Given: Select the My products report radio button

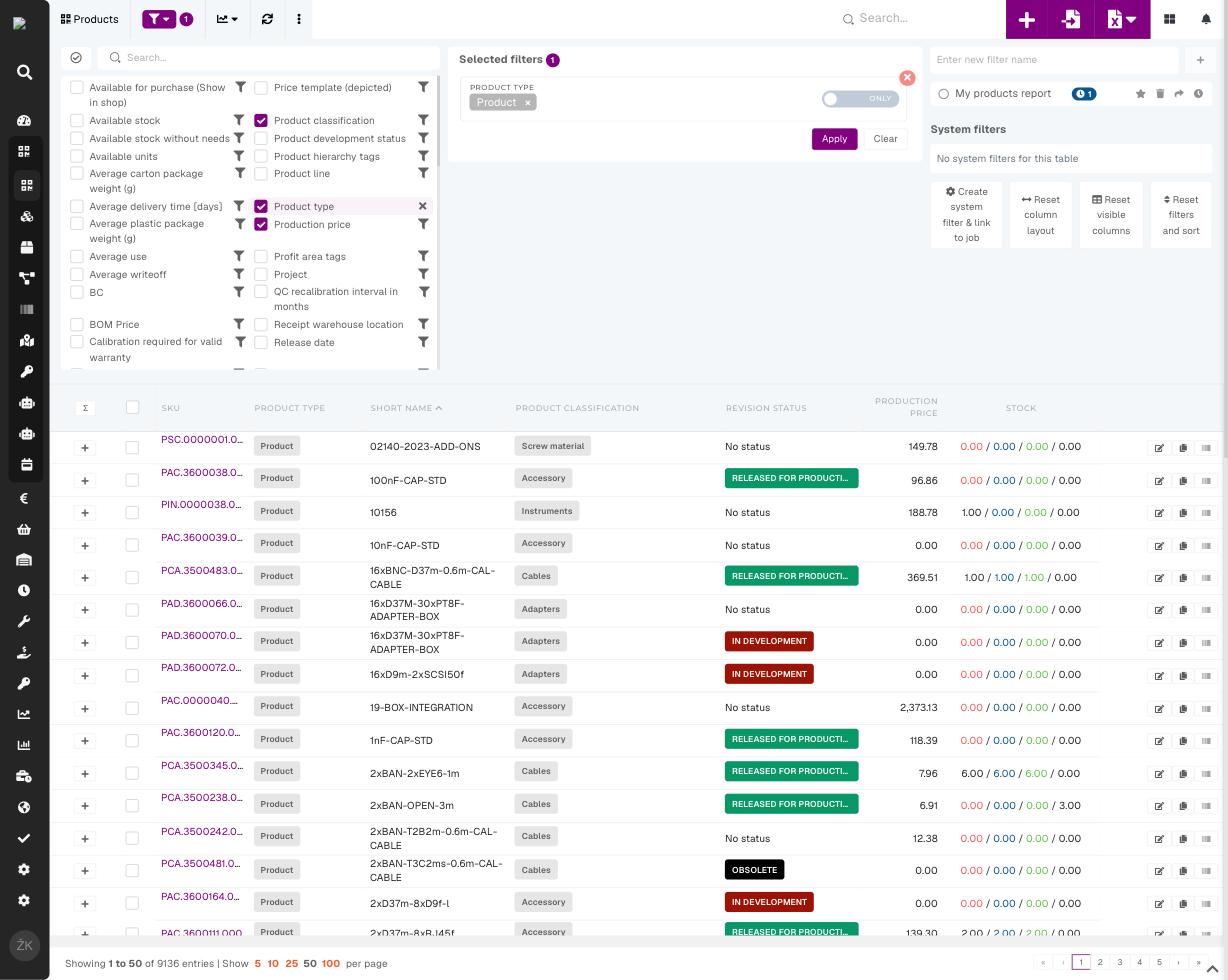Looking at the screenshot, I should 943,94.
